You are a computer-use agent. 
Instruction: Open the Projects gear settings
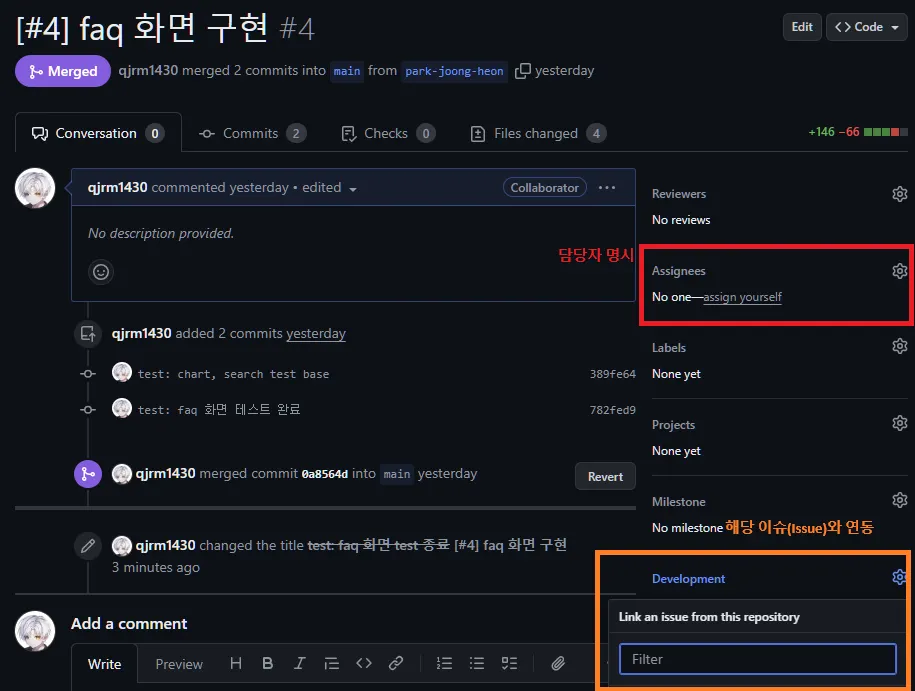tap(899, 423)
